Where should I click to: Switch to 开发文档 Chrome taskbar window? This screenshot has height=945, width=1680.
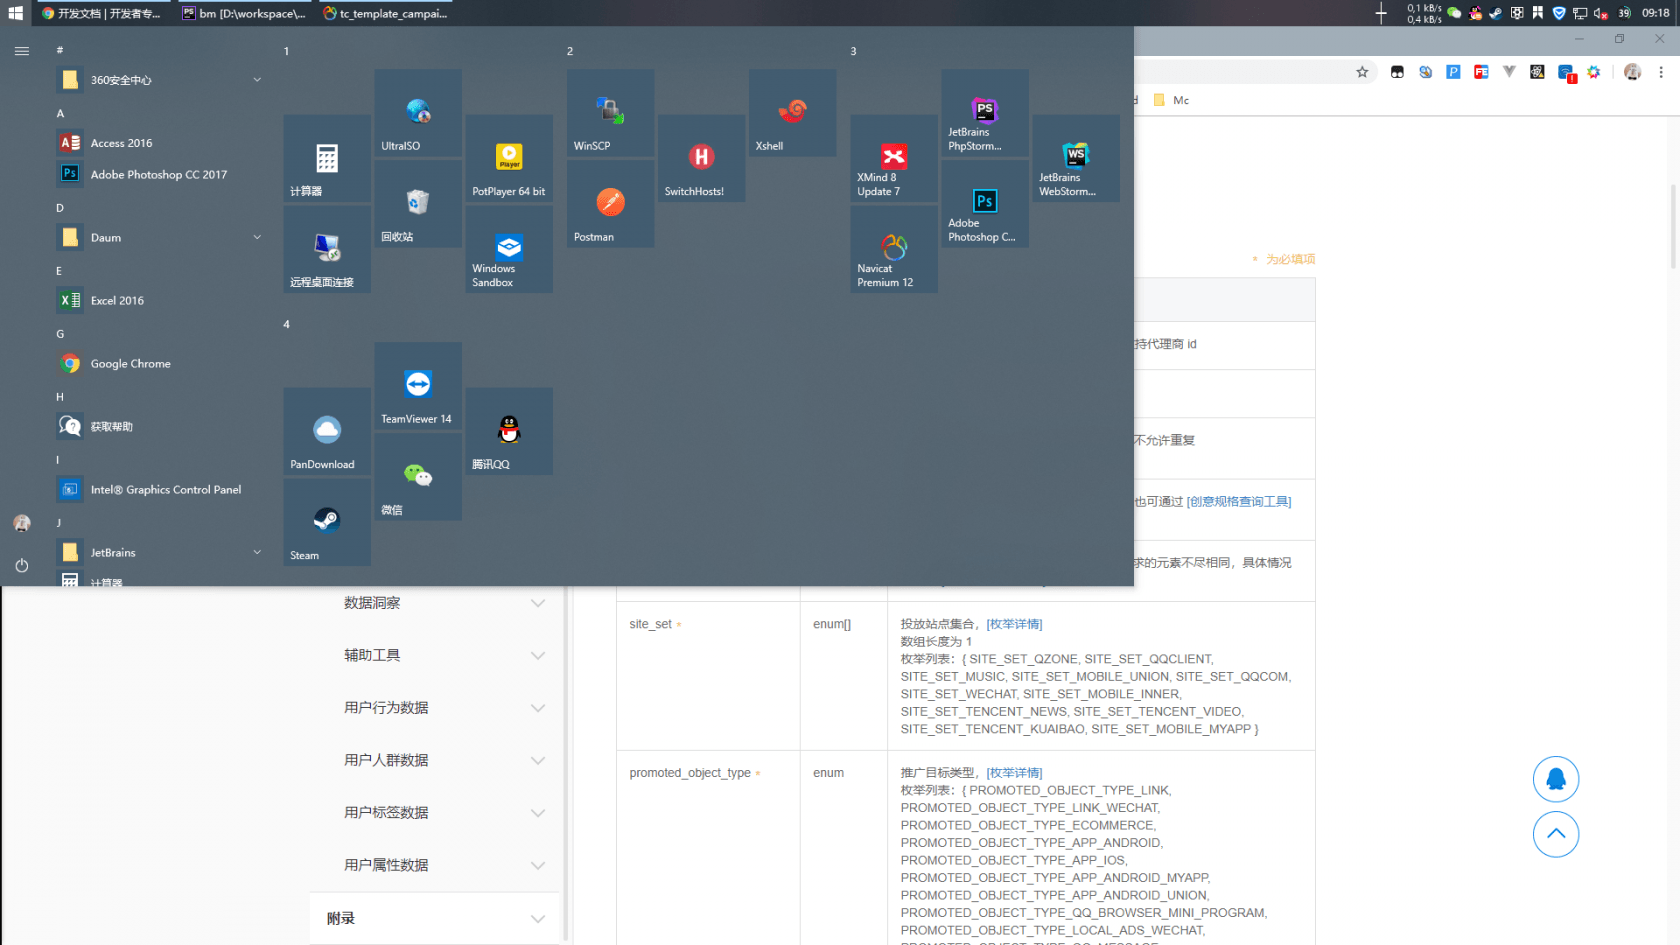(102, 13)
